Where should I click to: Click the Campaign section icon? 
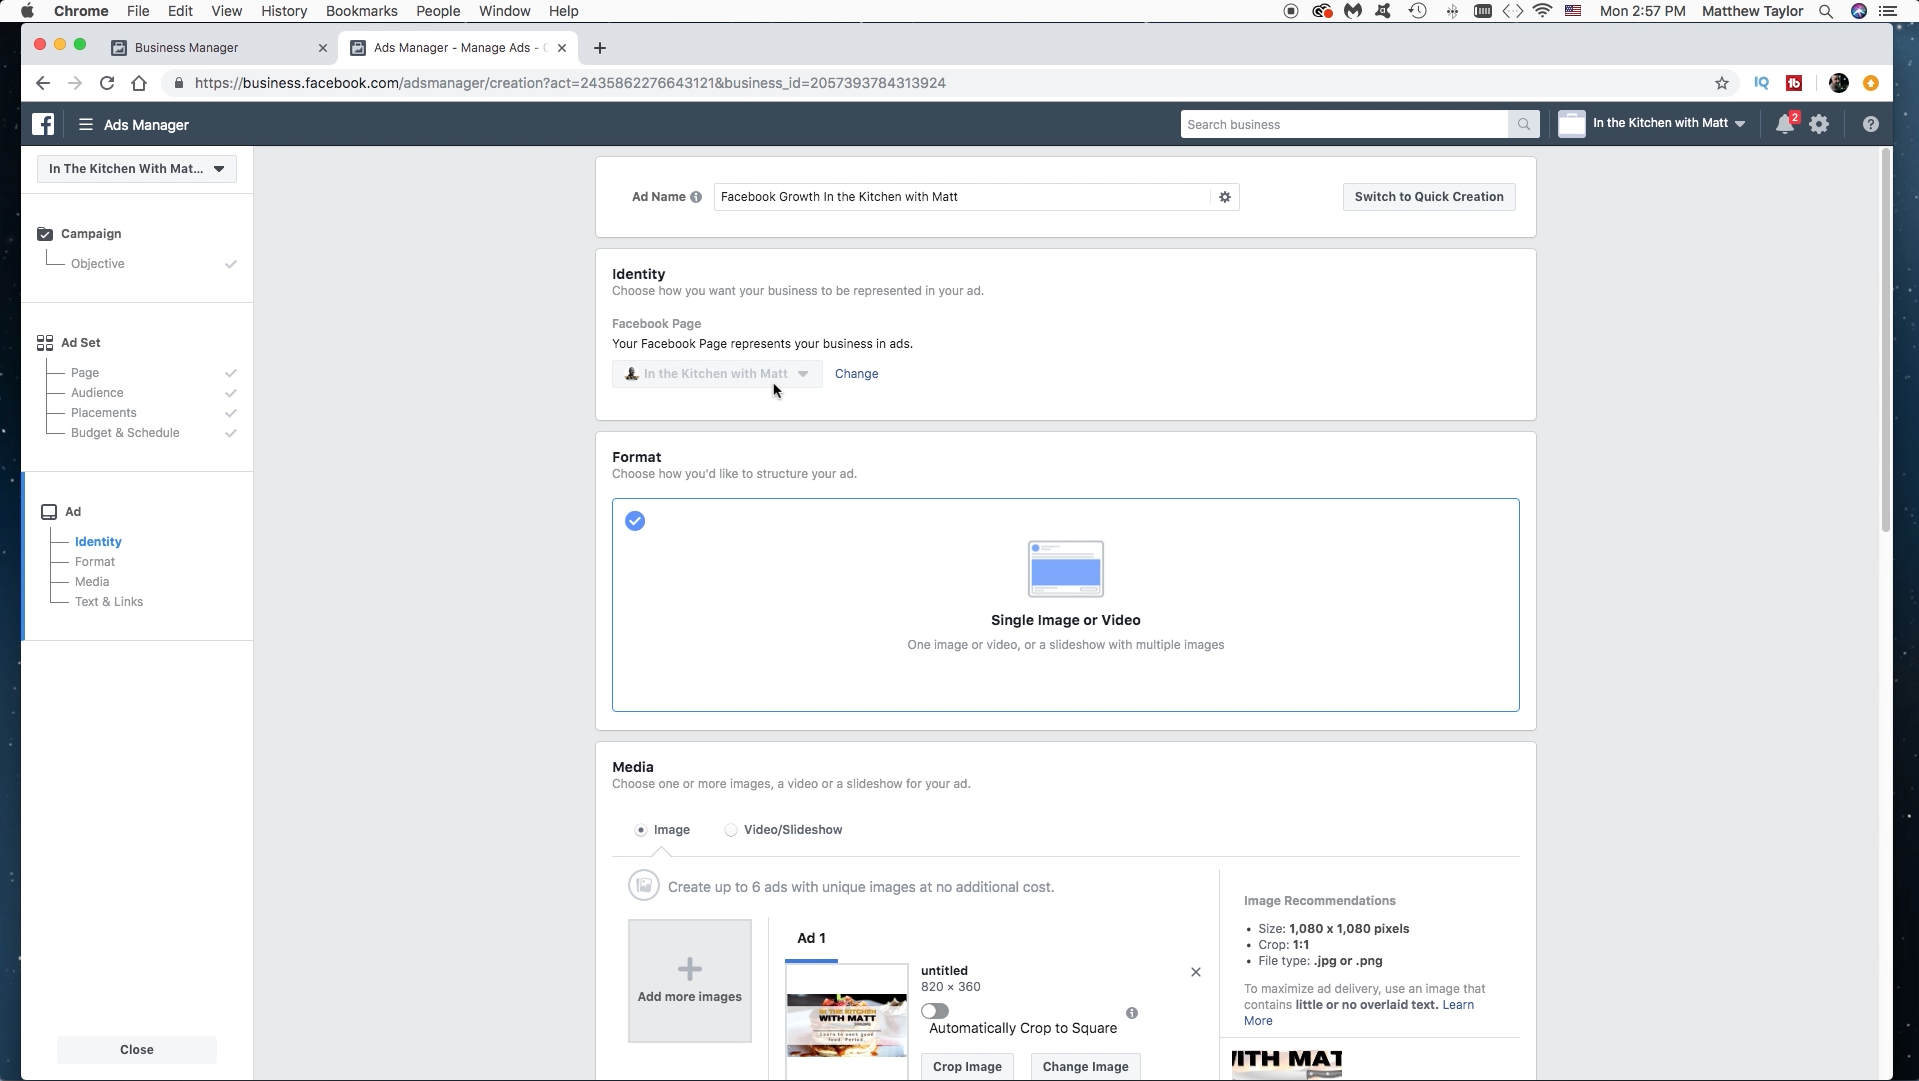pos(45,234)
